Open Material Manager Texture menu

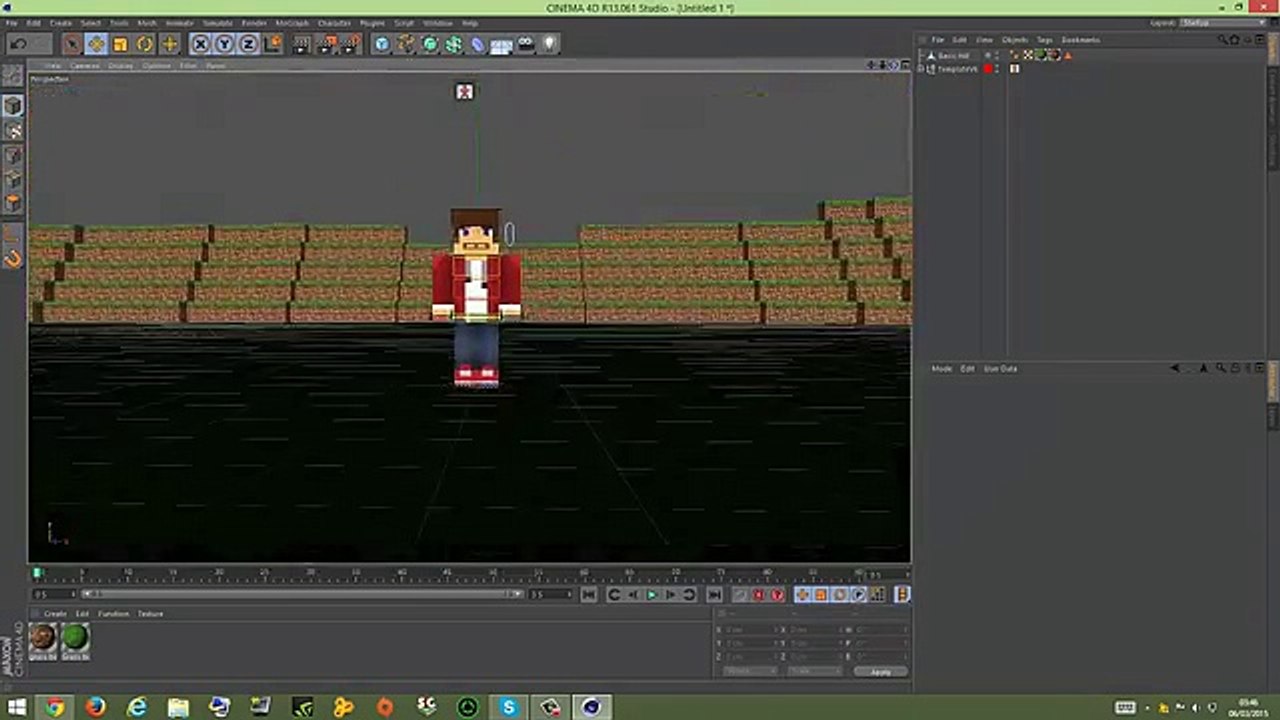(x=150, y=614)
